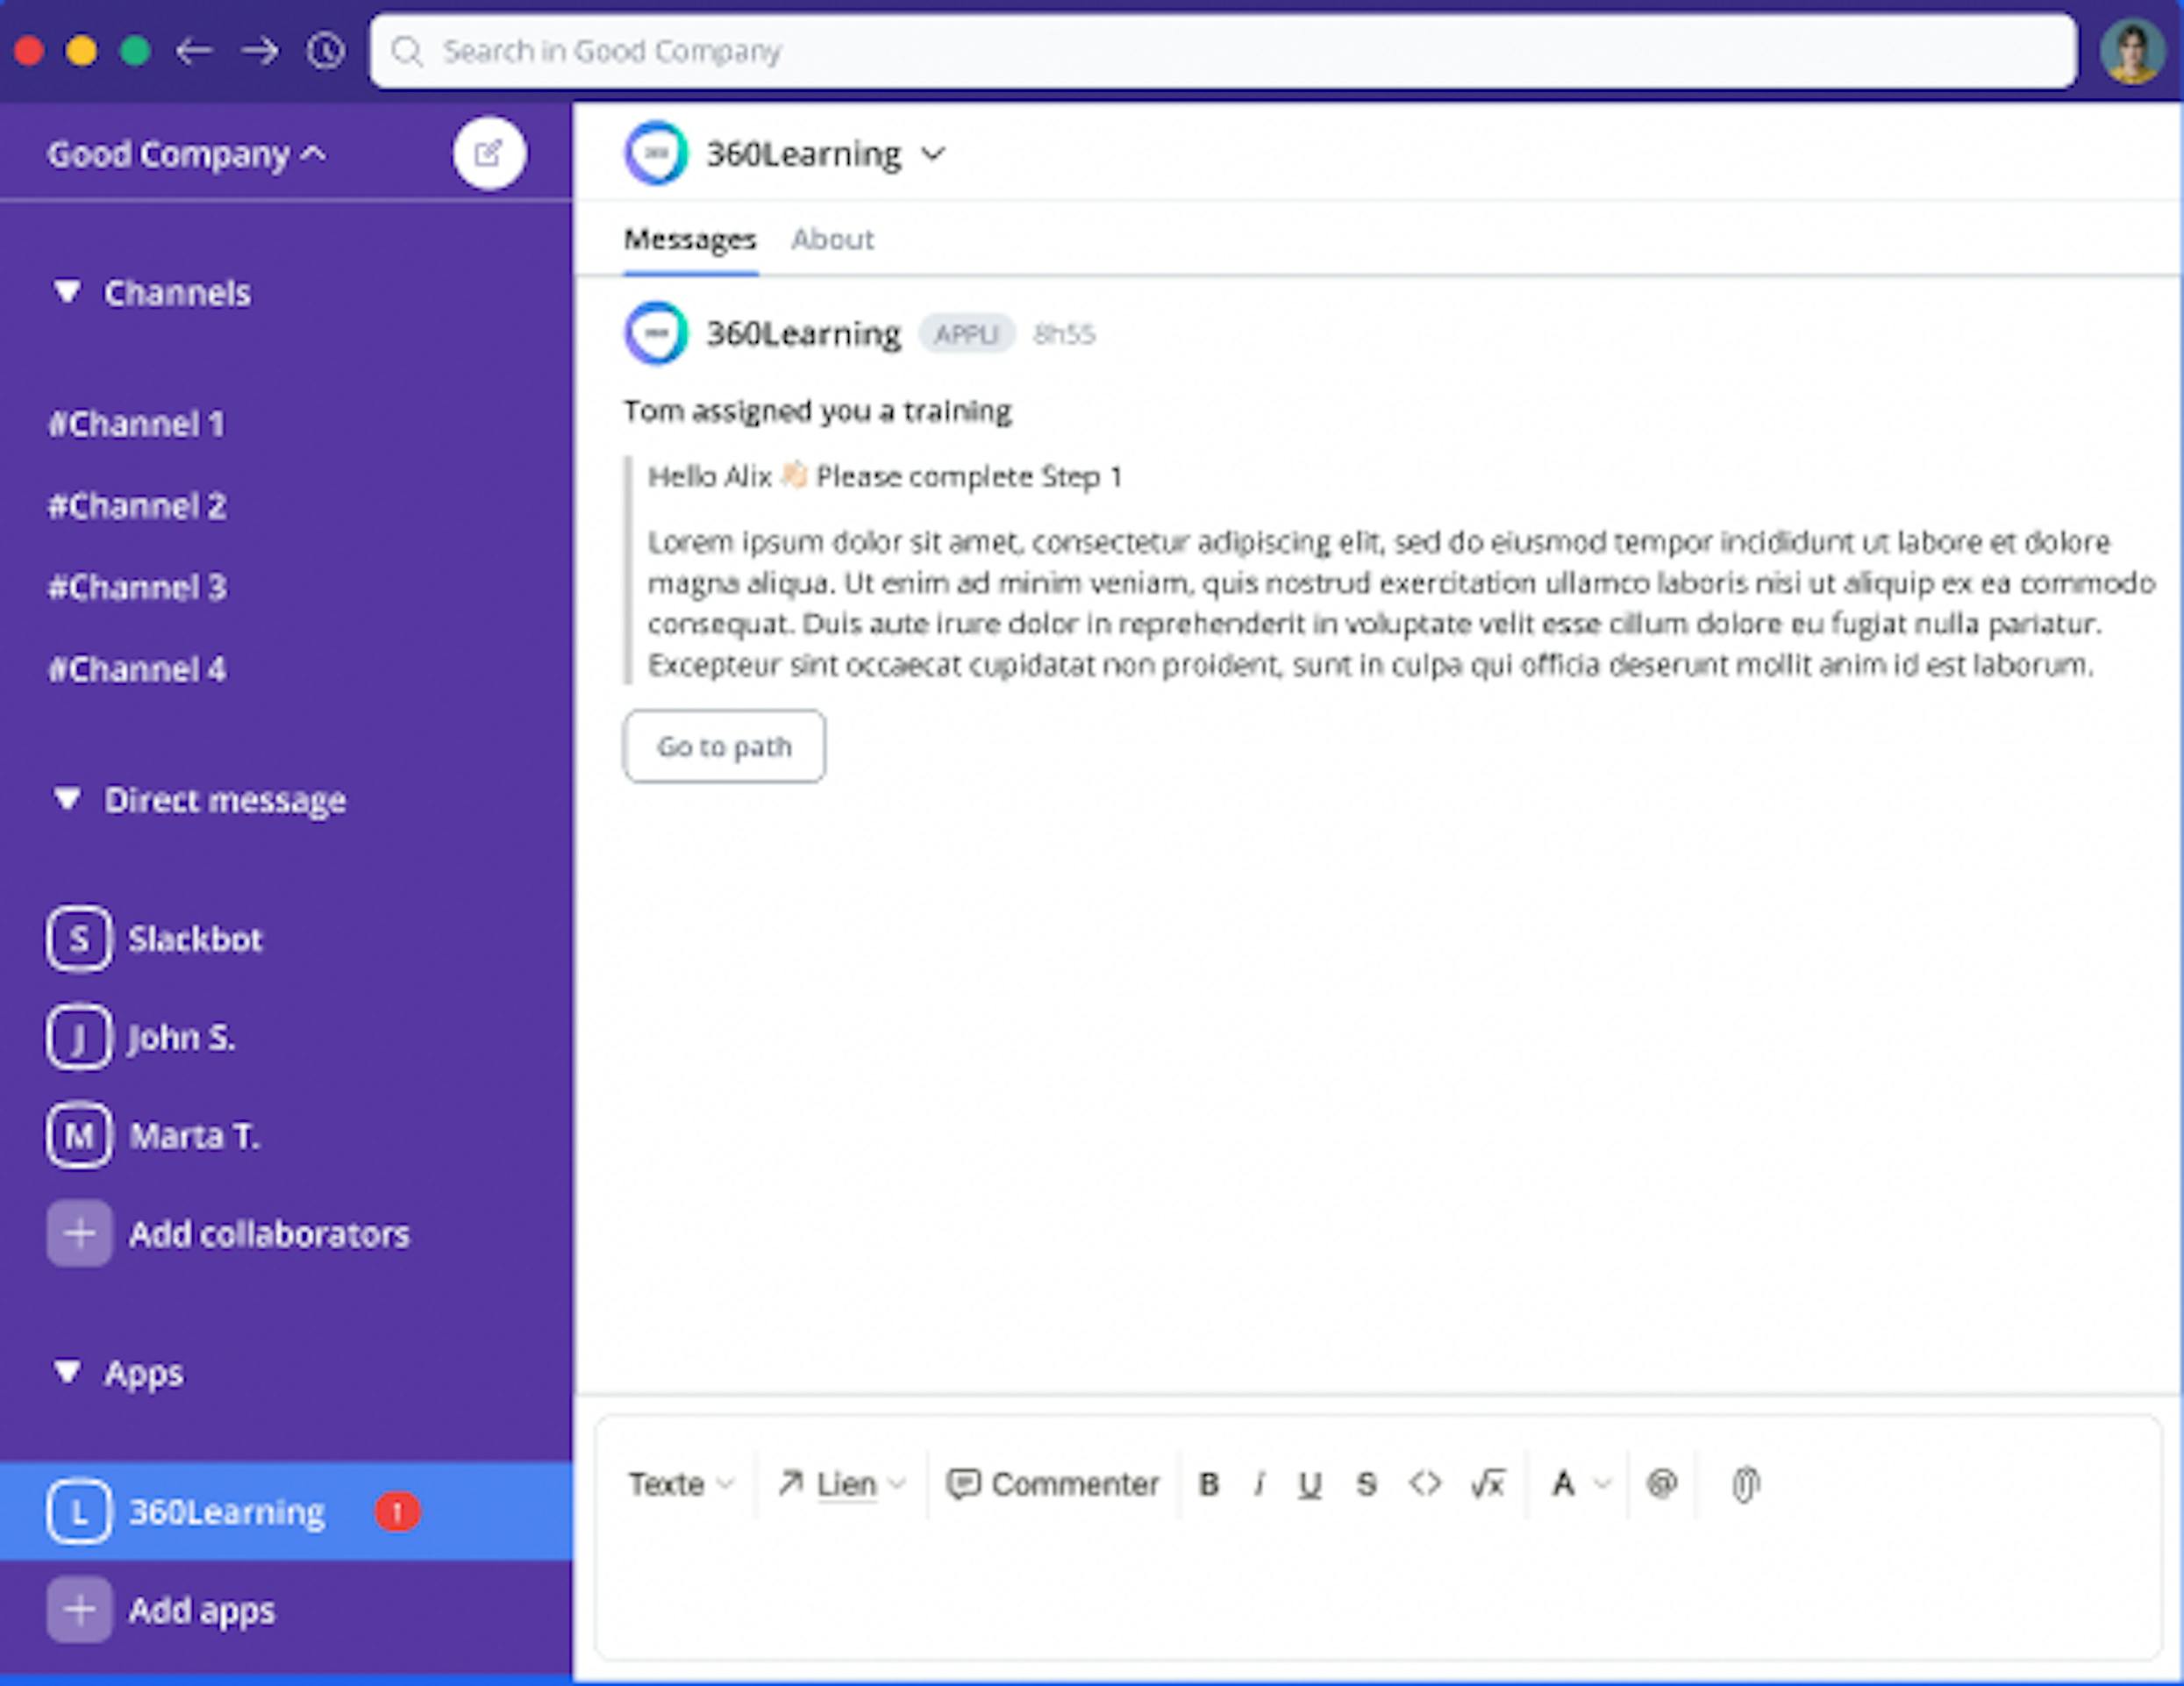Click the compose new message icon
Viewport: 2184px width, 1686px height.
(489, 153)
